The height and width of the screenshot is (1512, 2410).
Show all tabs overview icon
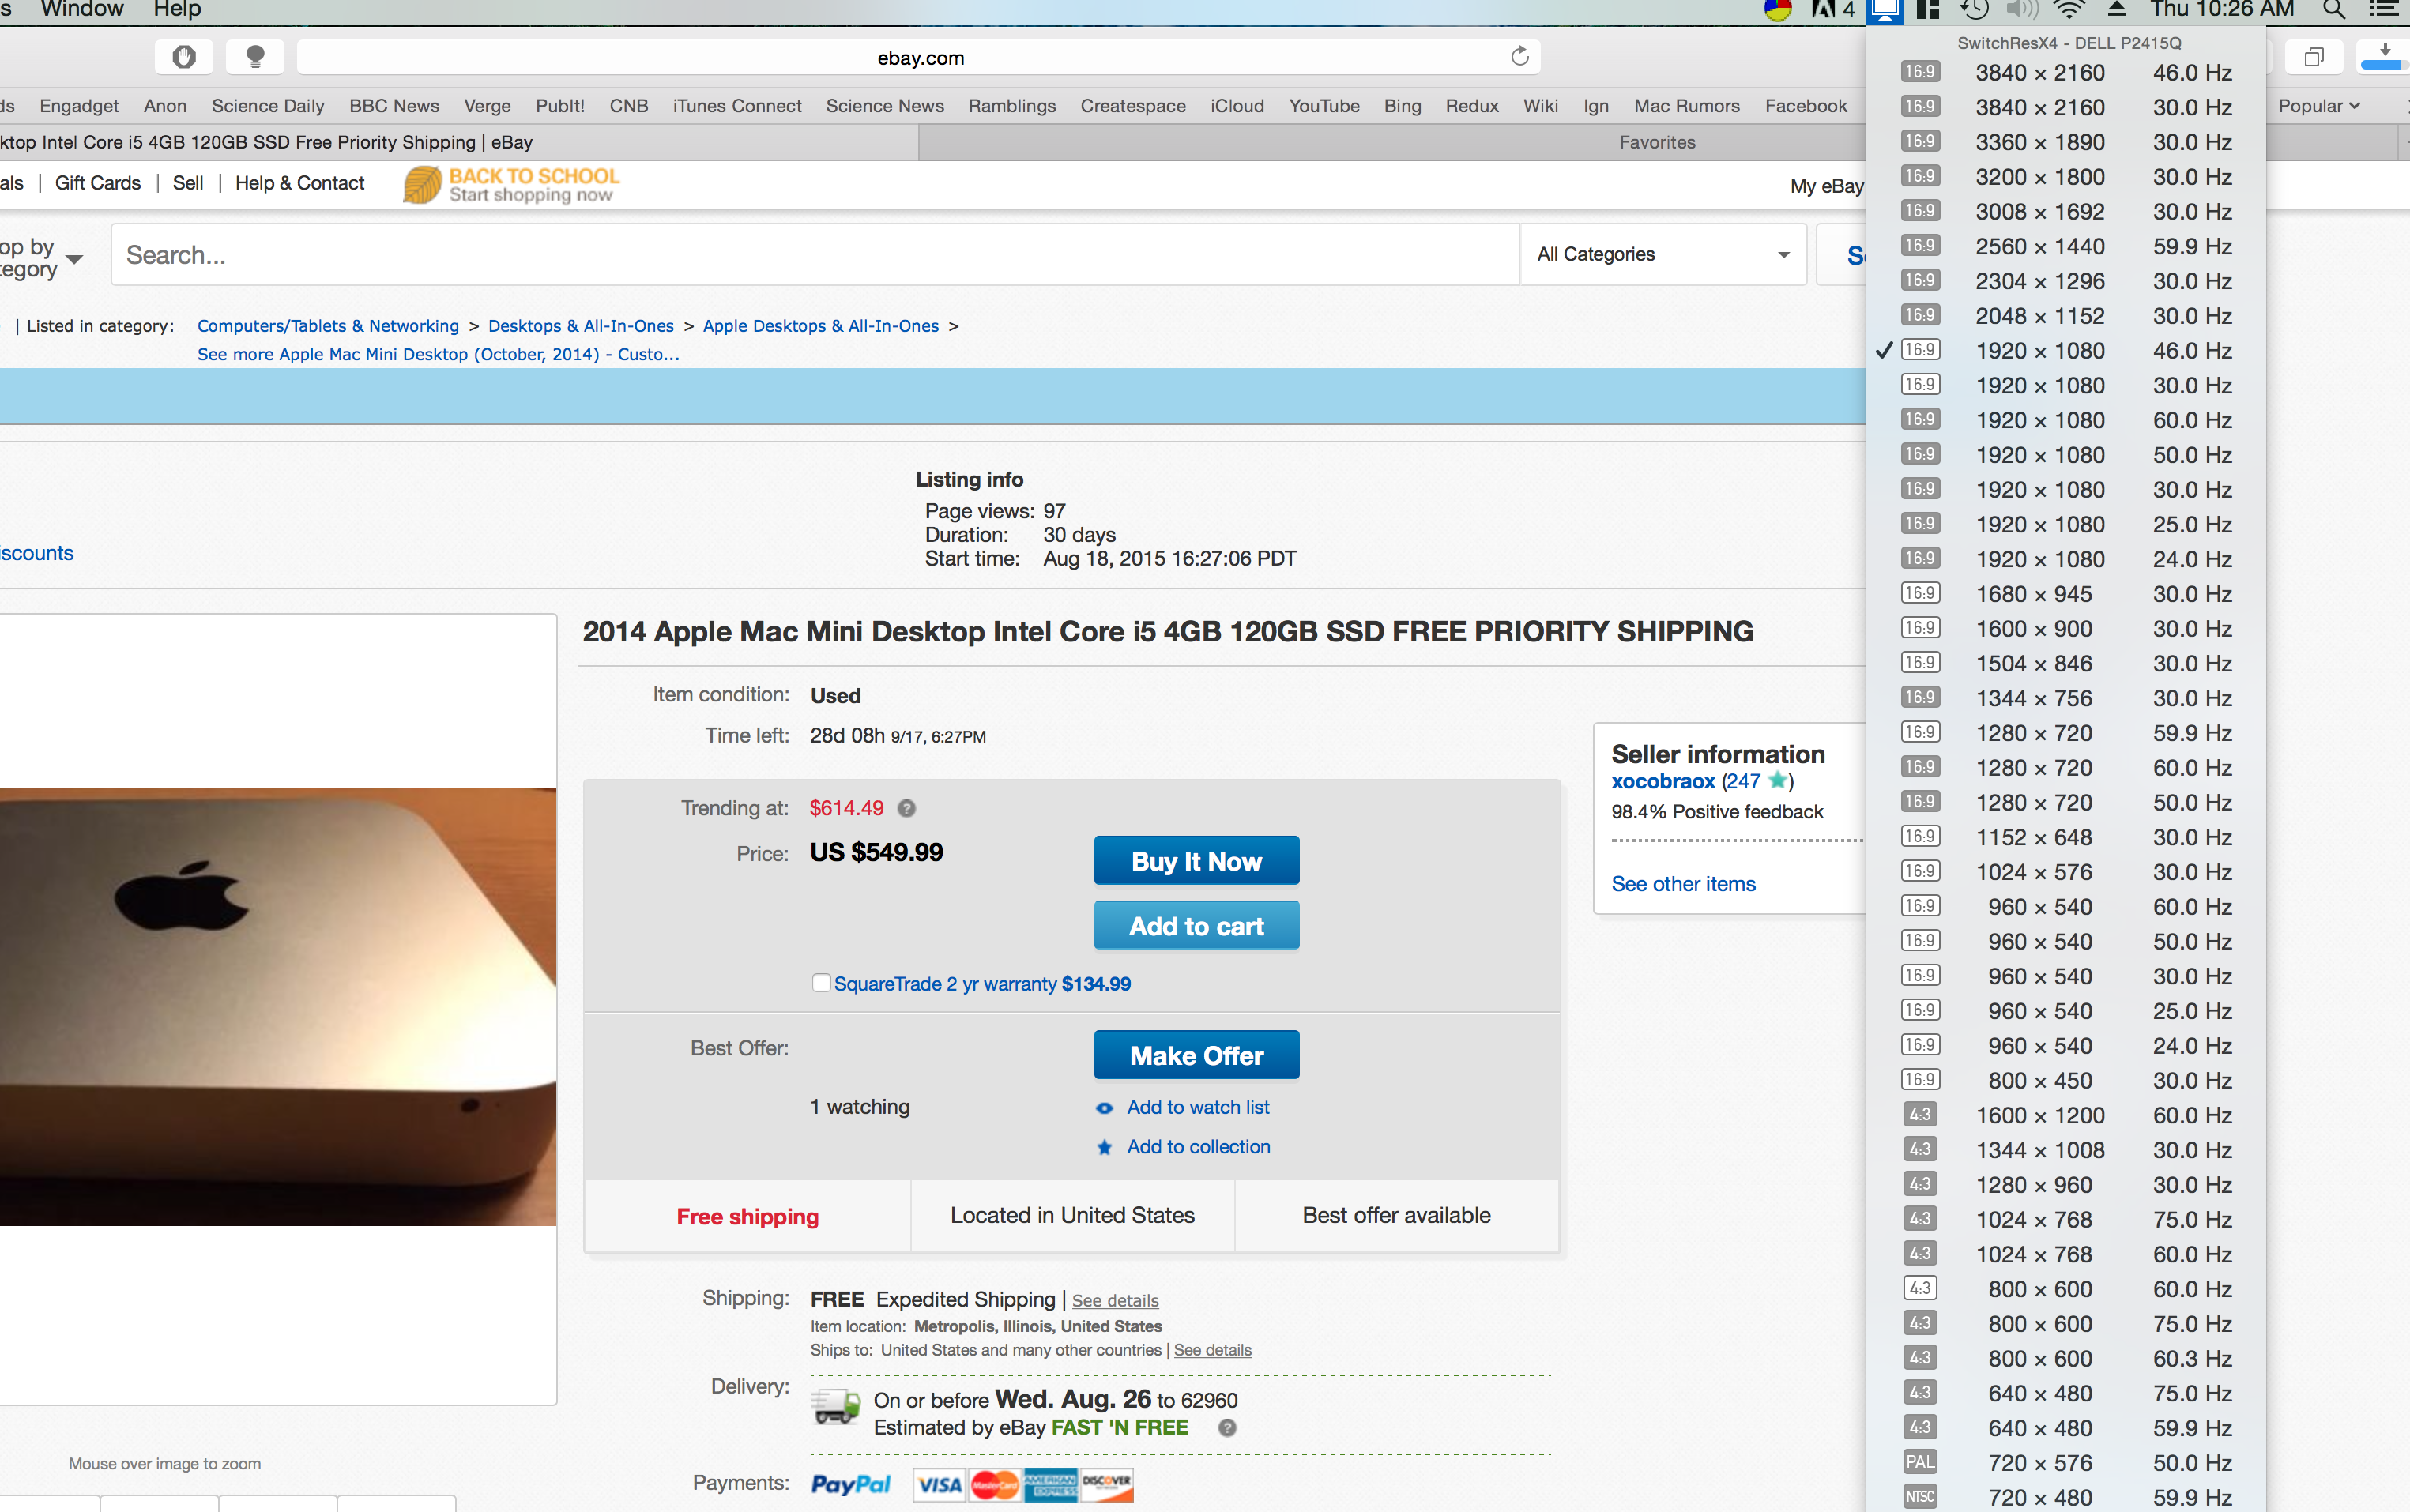(2313, 57)
